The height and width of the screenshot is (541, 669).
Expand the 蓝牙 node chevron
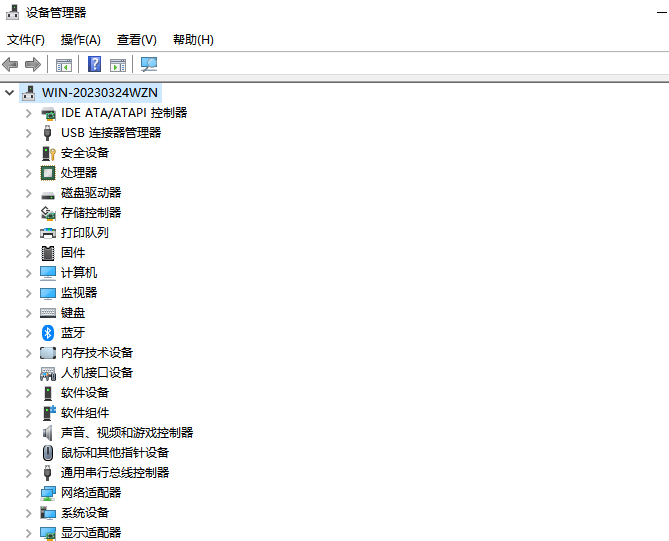click(29, 333)
